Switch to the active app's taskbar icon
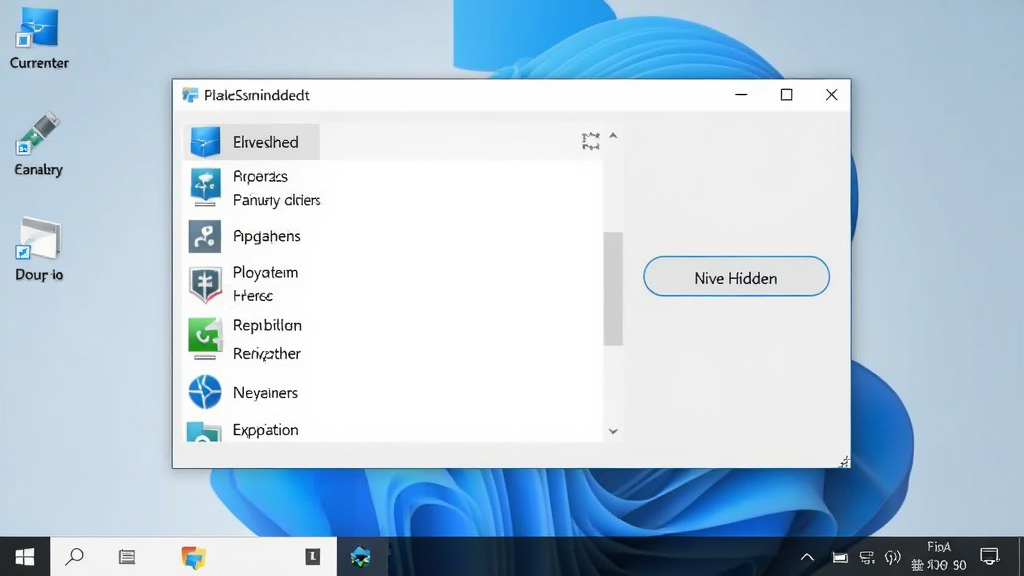1024x576 pixels. coord(360,557)
